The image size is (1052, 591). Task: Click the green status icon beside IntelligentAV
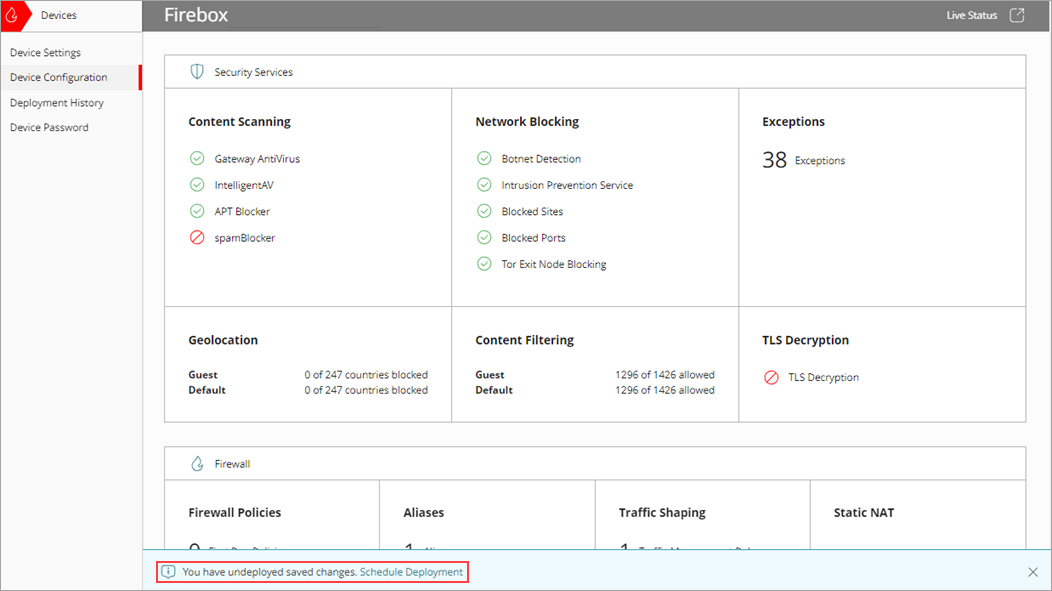(x=197, y=184)
